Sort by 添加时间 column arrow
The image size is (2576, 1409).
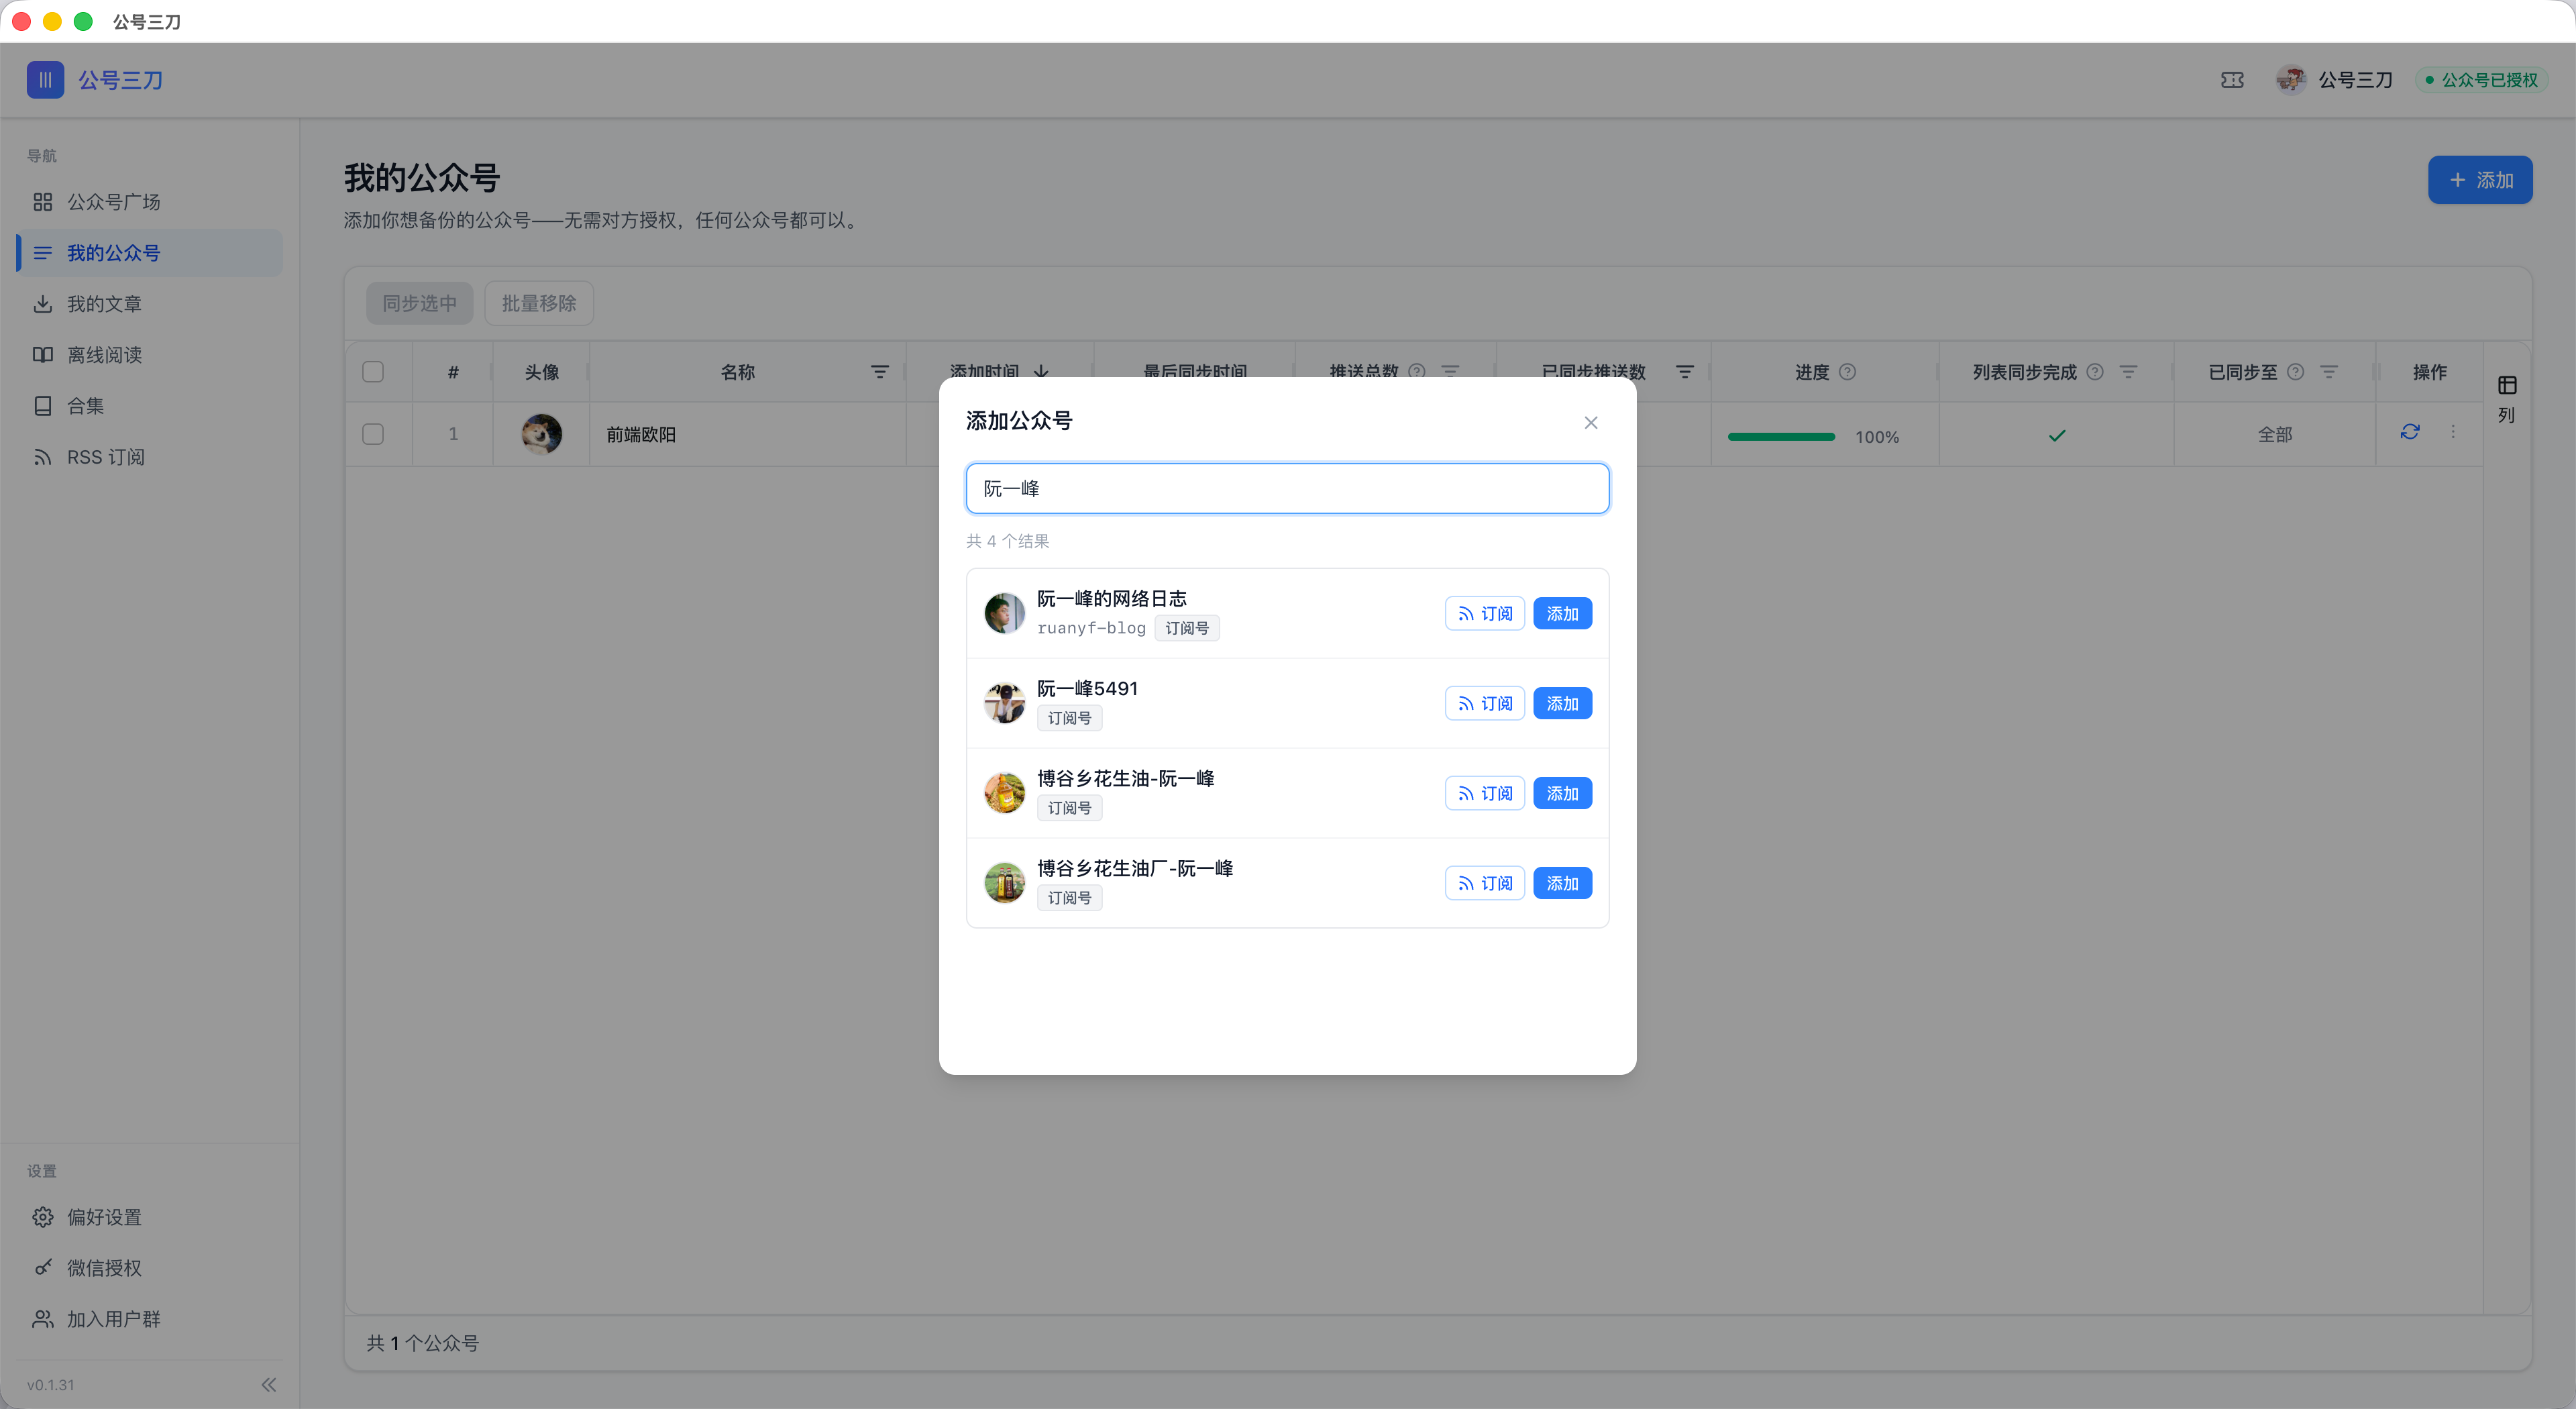[1042, 372]
